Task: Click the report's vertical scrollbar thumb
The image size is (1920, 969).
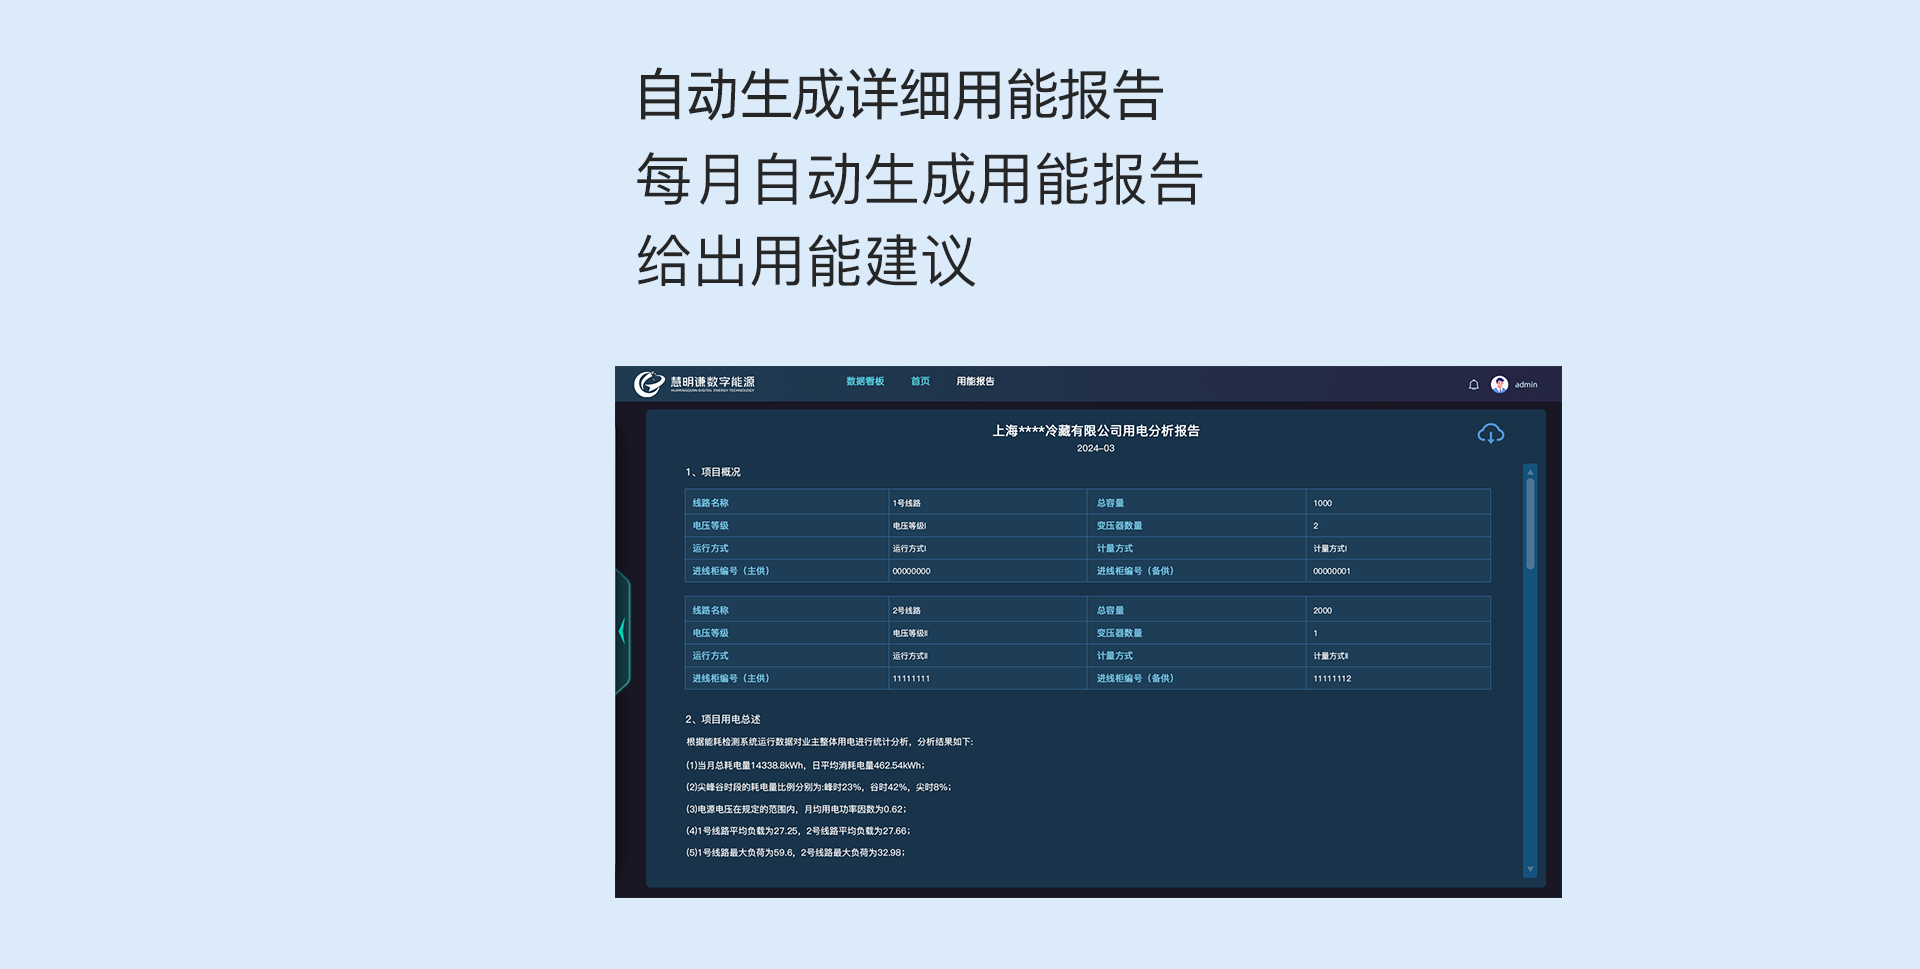Action: click(x=1530, y=525)
